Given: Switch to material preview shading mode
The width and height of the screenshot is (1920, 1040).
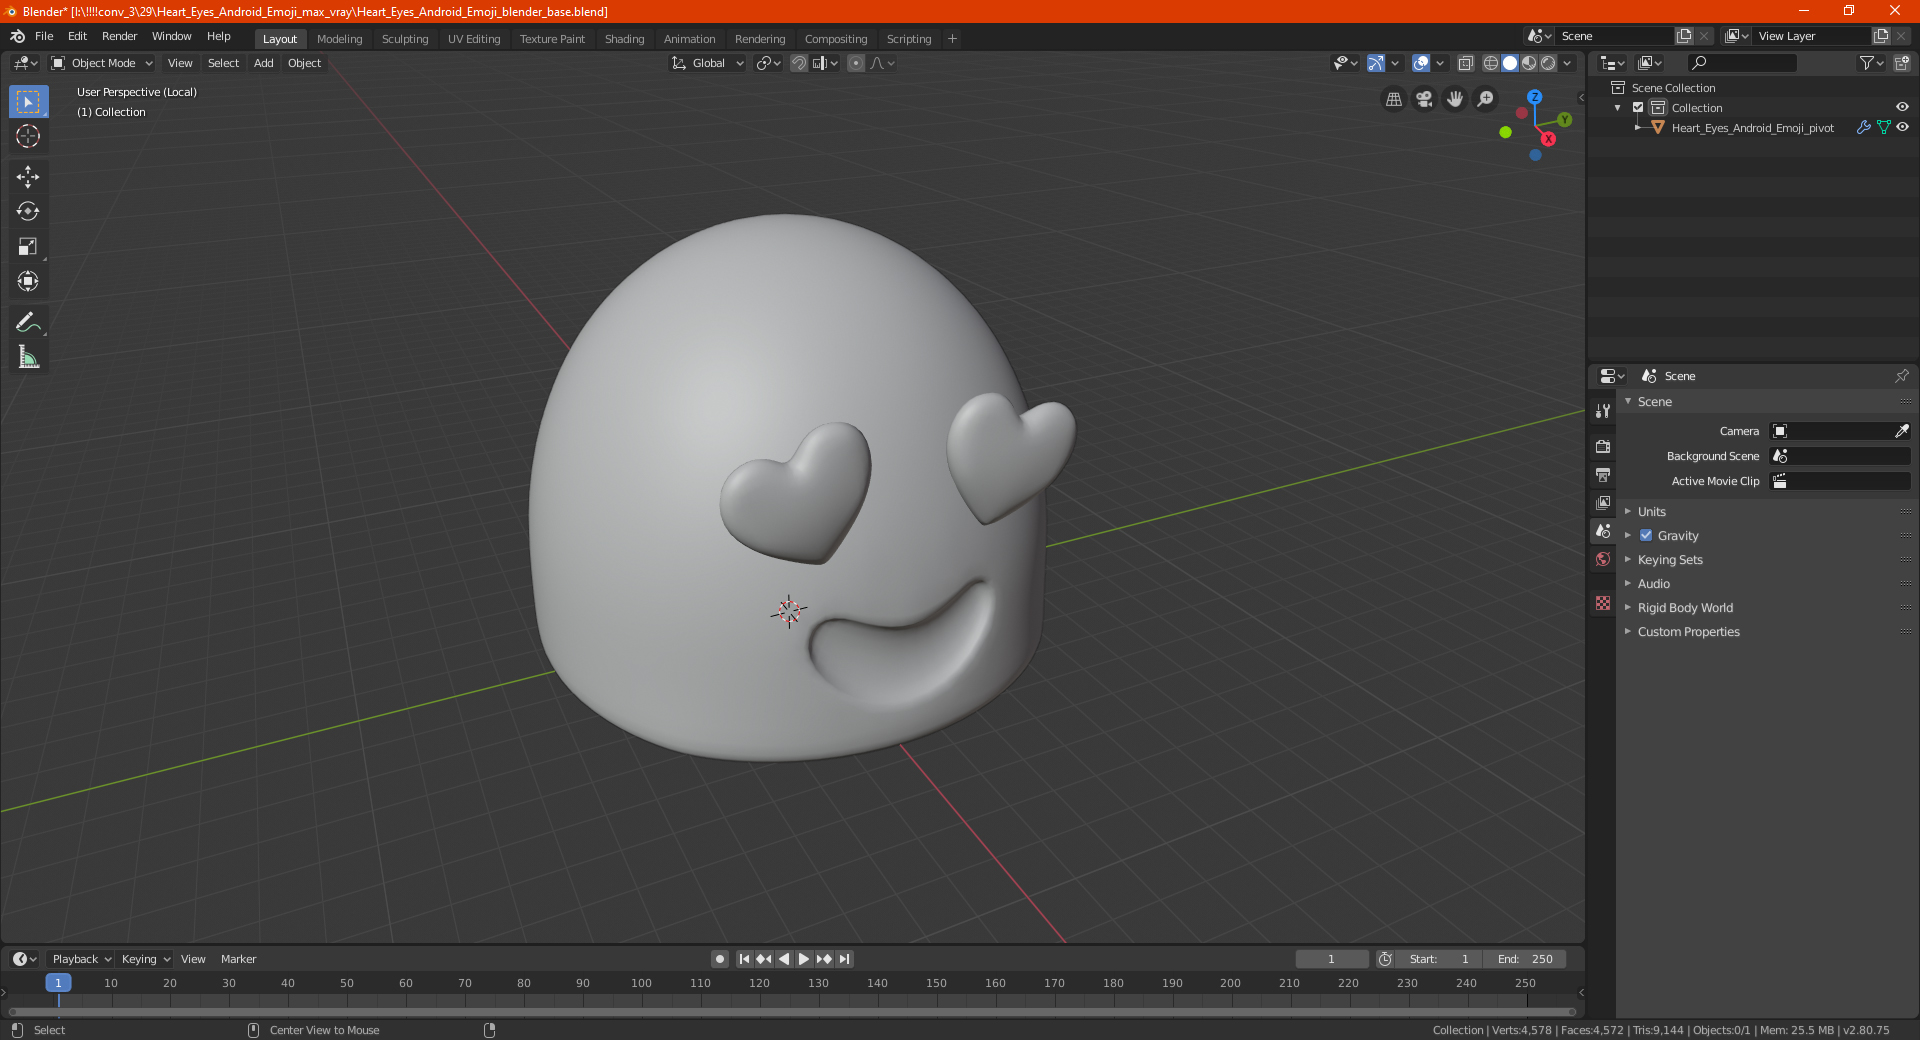Looking at the screenshot, I should click(x=1529, y=63).
